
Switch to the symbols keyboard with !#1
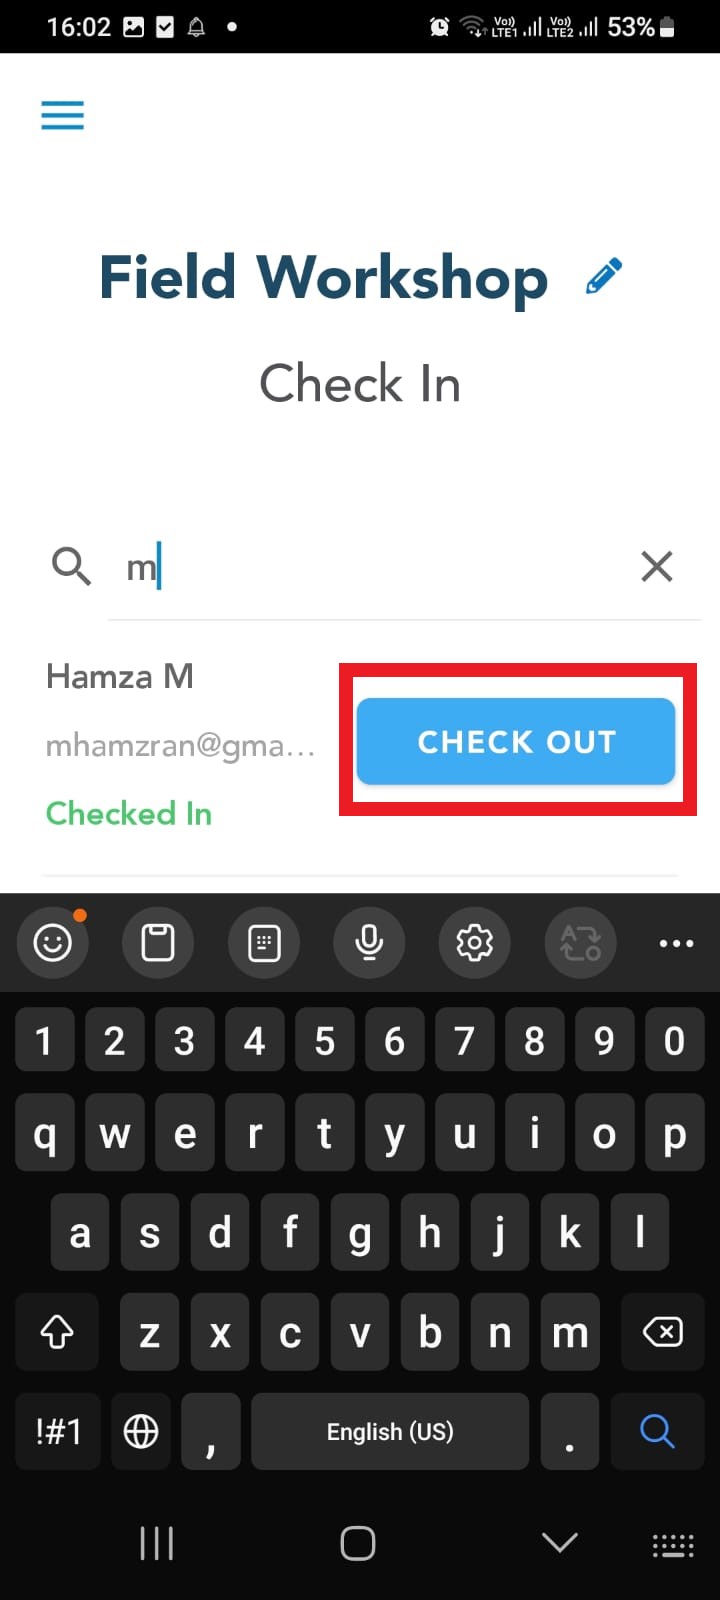tap(58, 1431)
